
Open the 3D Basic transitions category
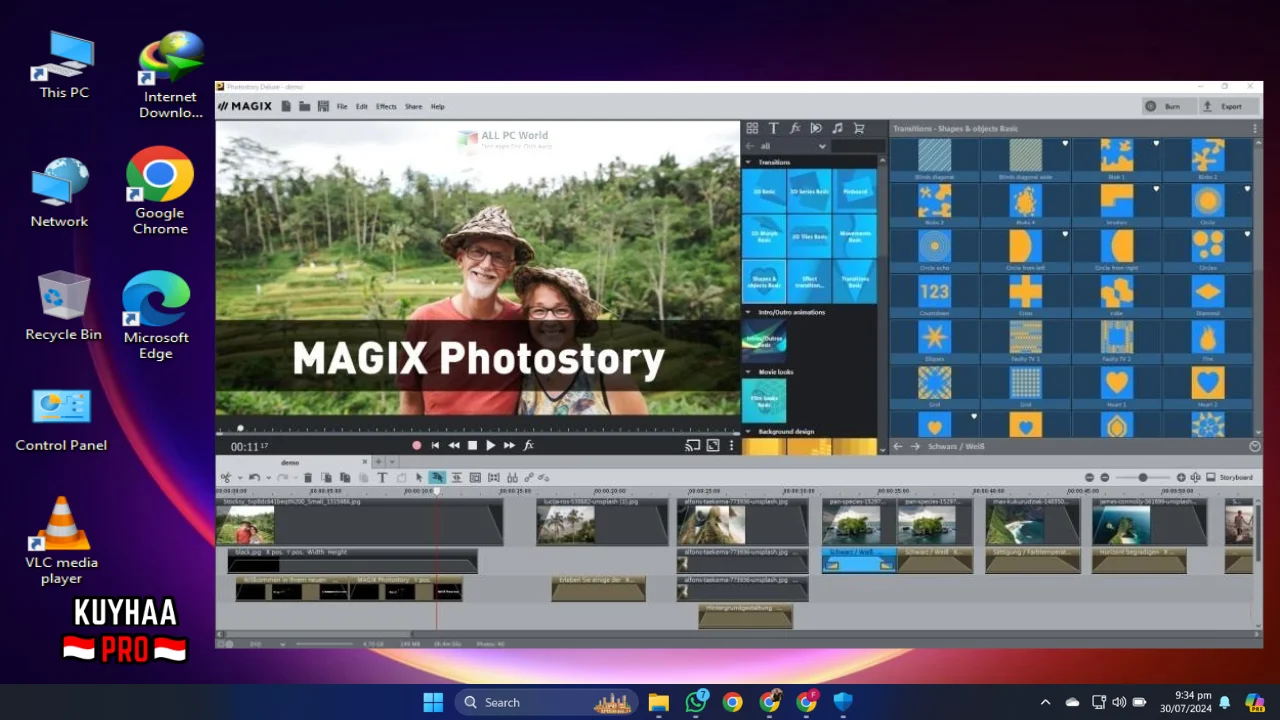click(764, 190)
